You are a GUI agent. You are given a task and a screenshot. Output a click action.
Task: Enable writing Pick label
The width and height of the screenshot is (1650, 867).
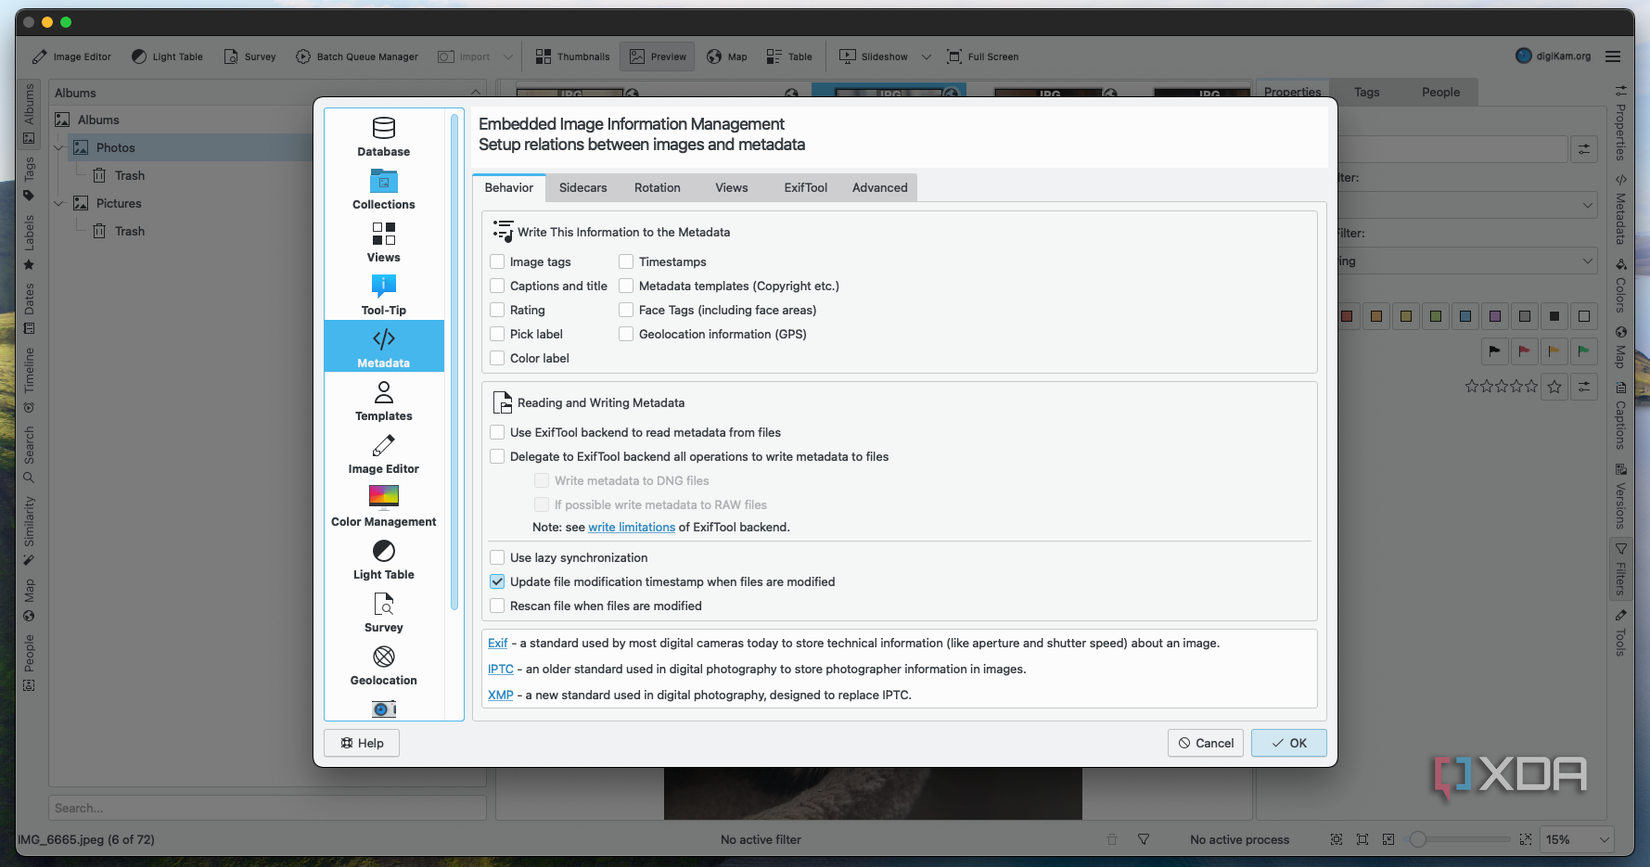497,334
